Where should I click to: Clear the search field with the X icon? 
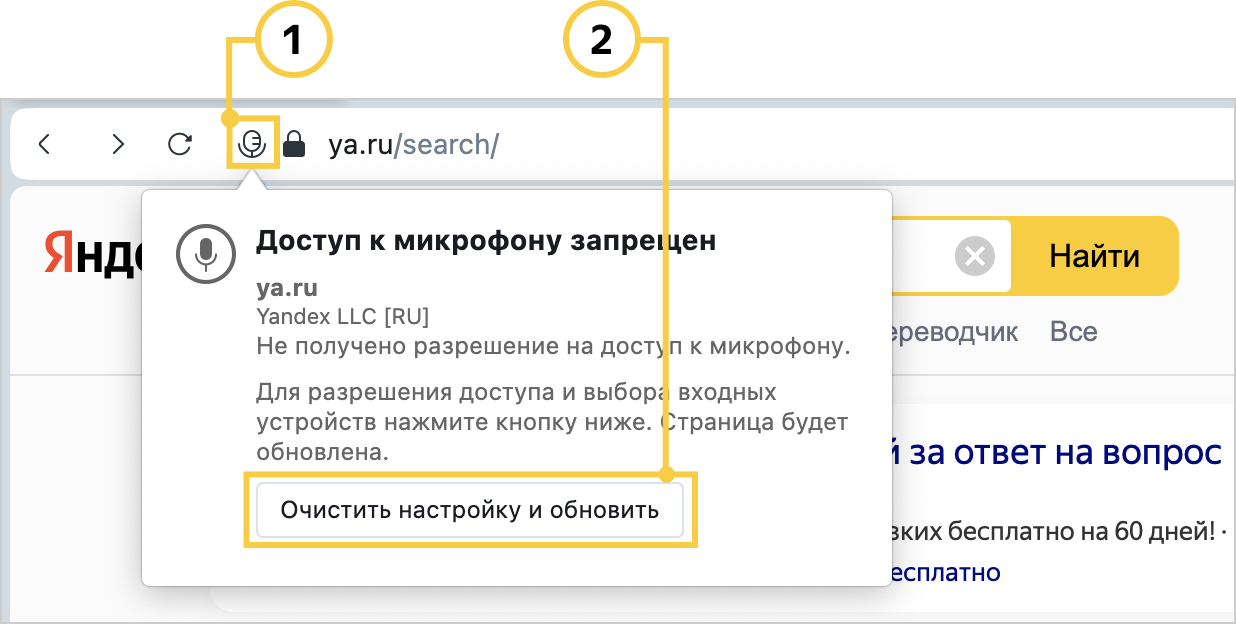click(974, 257)
